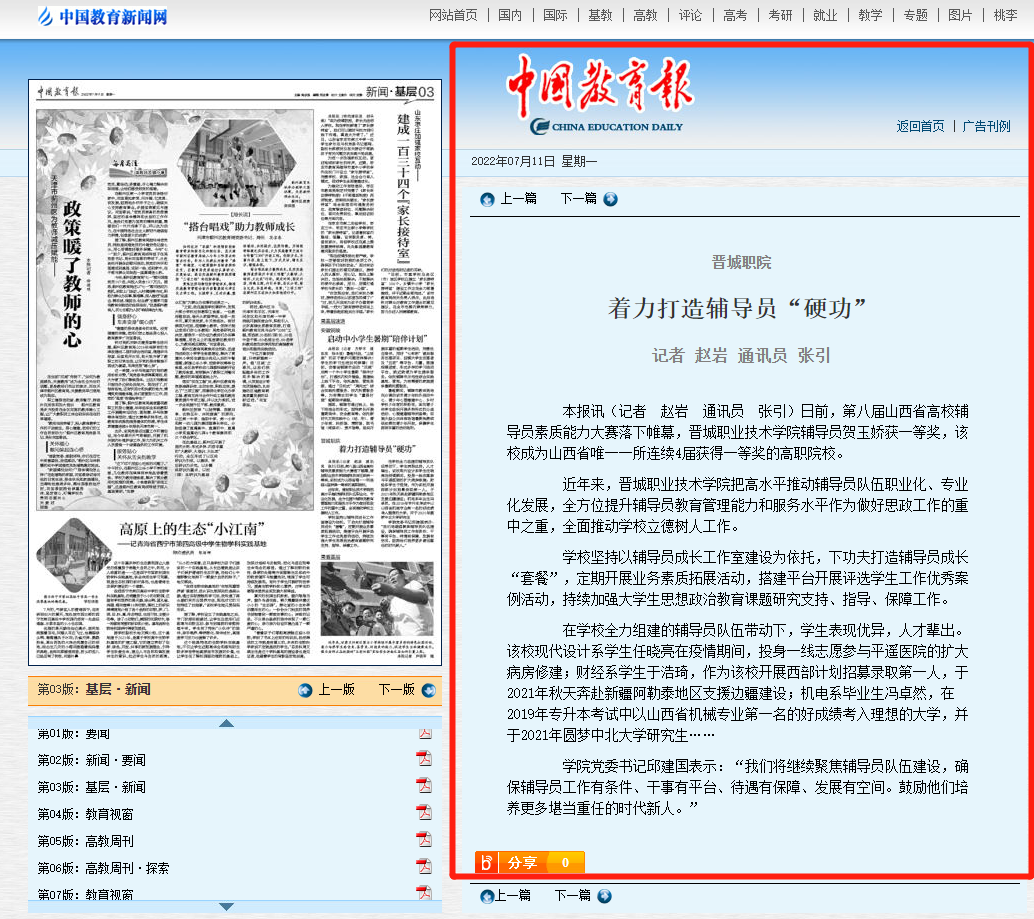
Task: Click the top 下一篇 right arrow icon
Action: click(x=611, y=199)
